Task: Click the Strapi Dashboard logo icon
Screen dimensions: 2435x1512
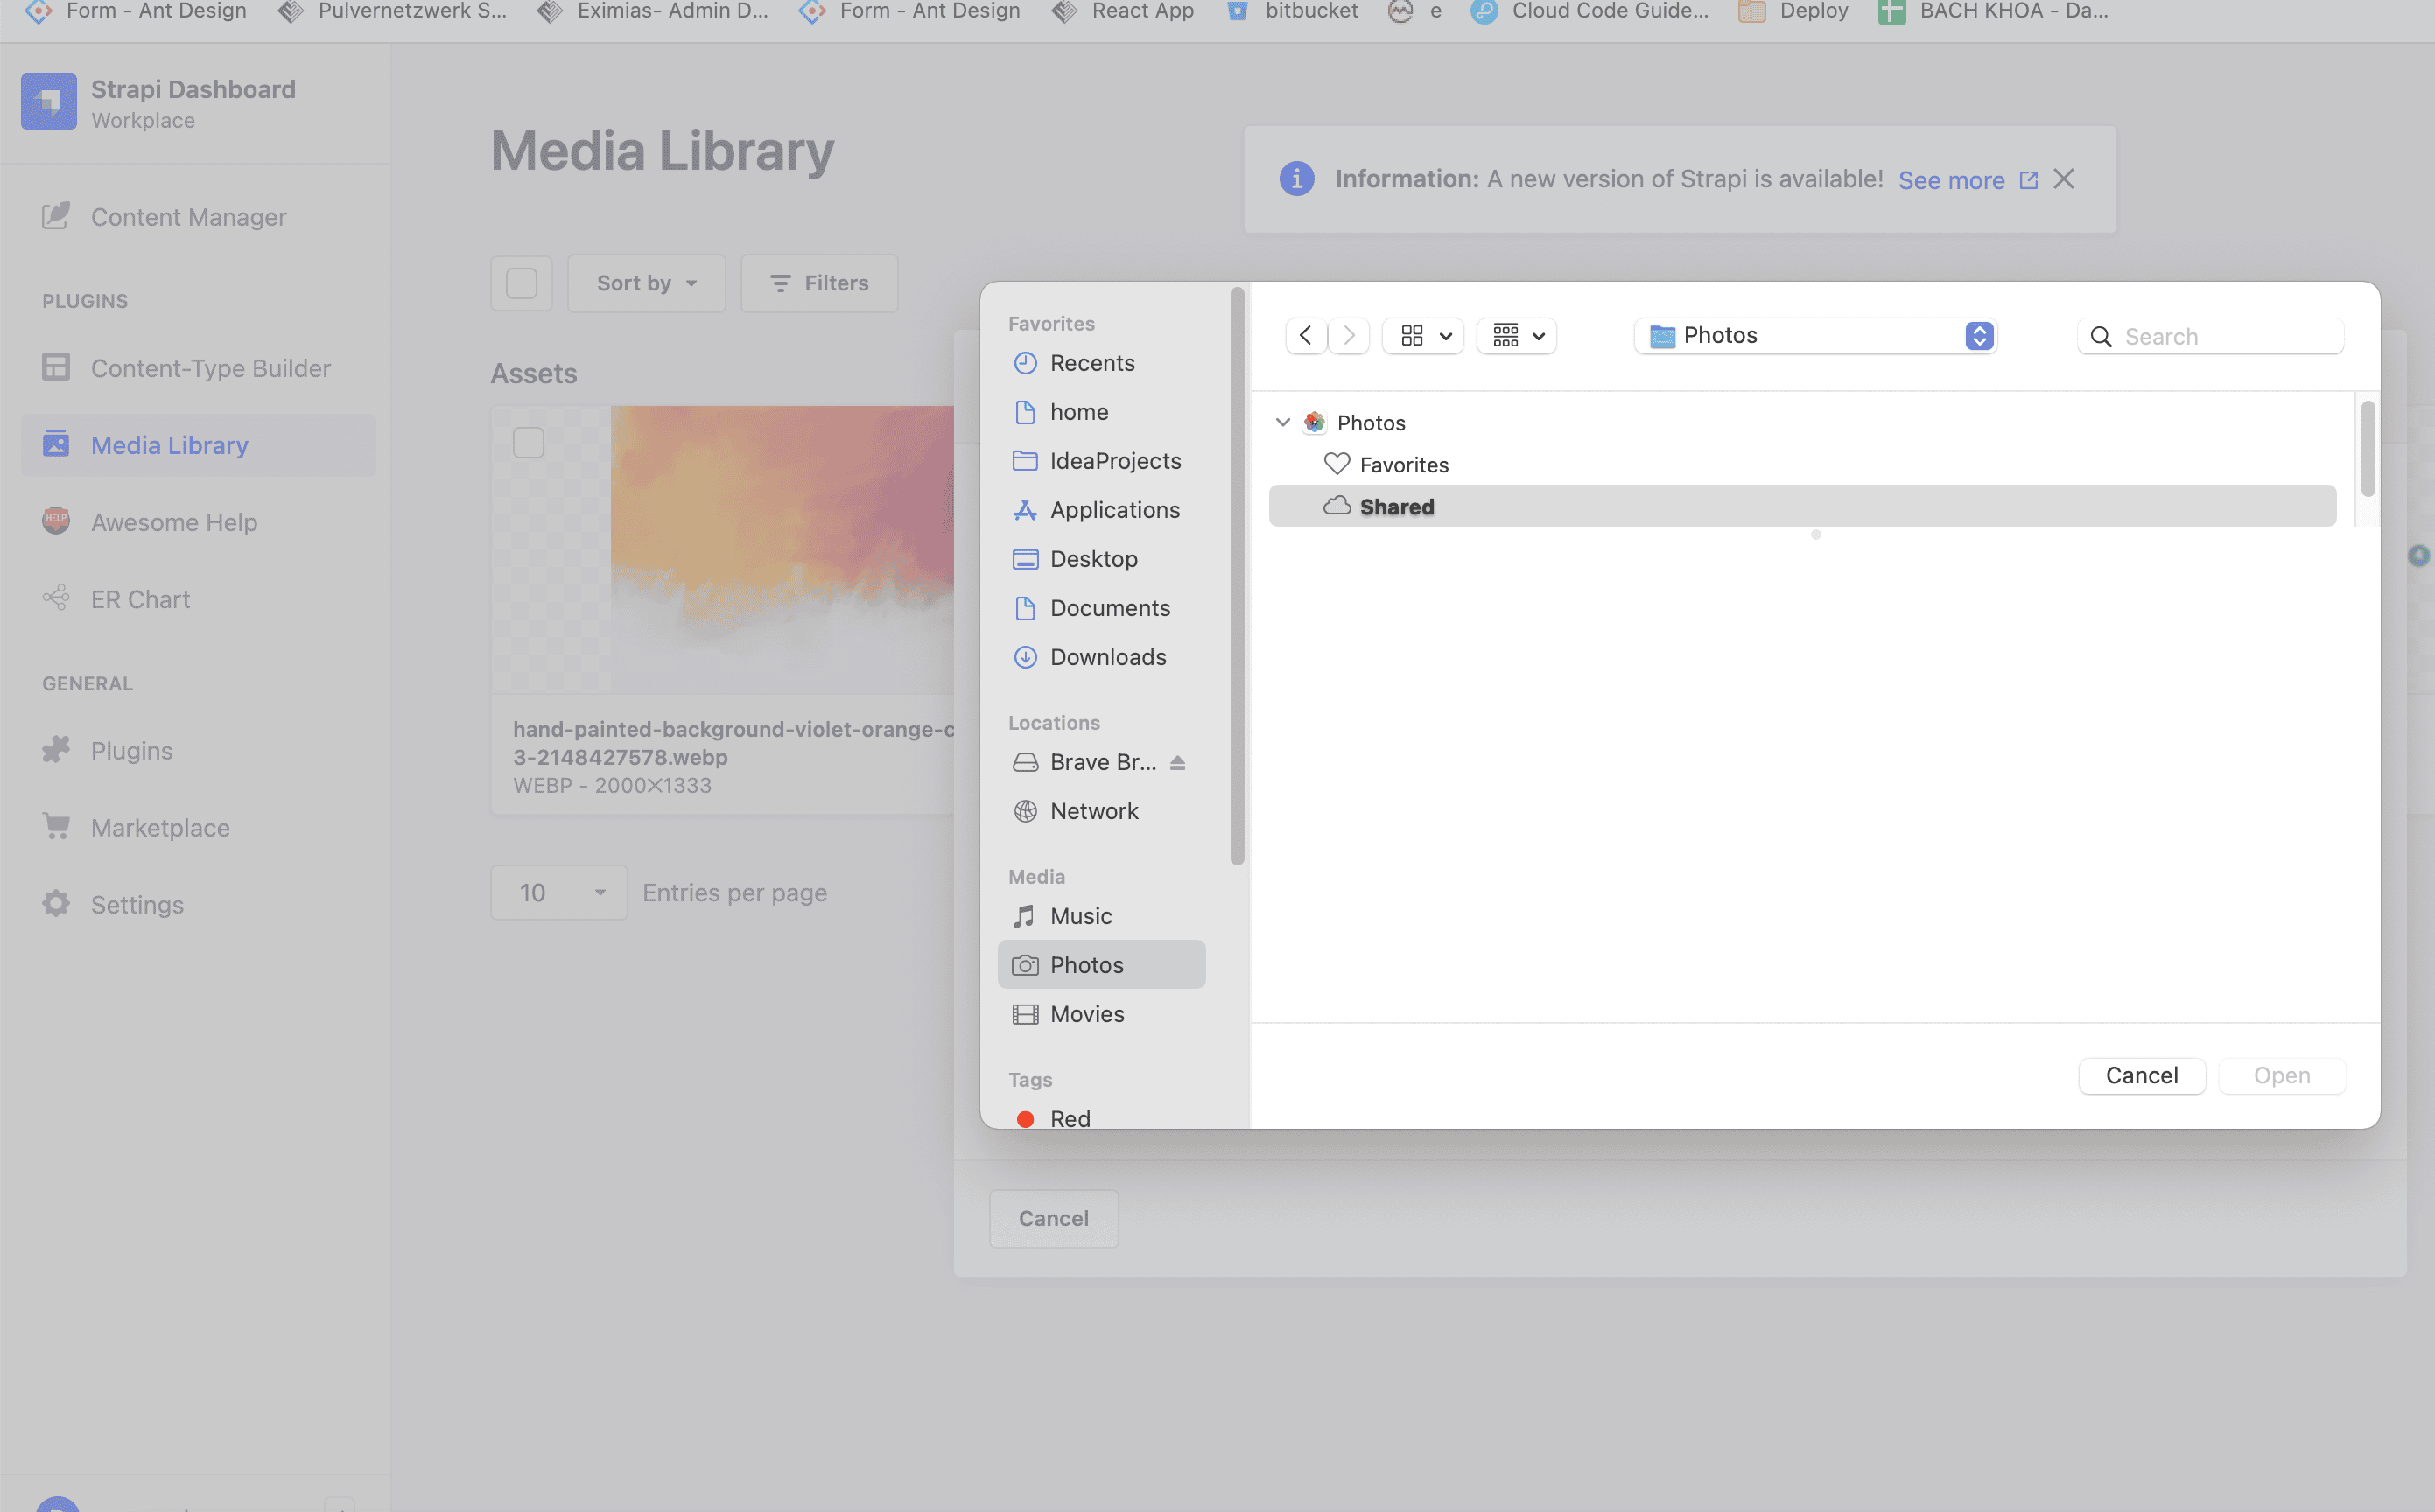Action: pos(48,102)
